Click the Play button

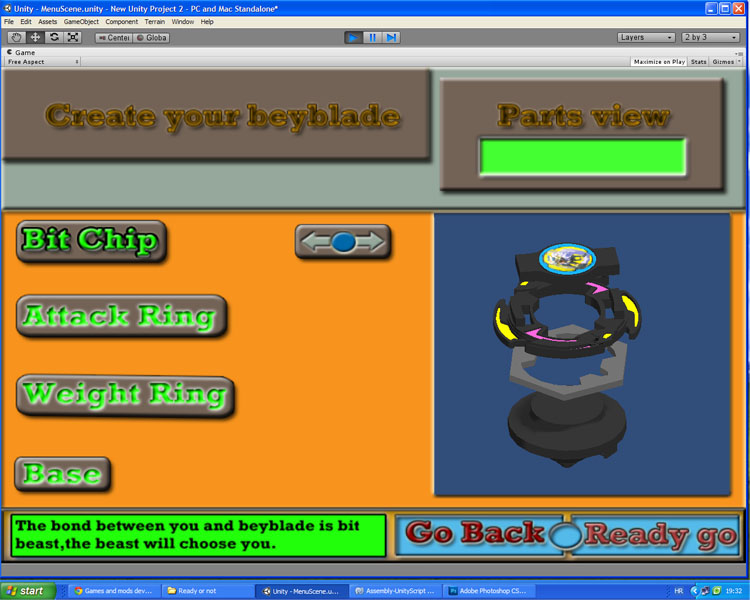tap(353, 37)
